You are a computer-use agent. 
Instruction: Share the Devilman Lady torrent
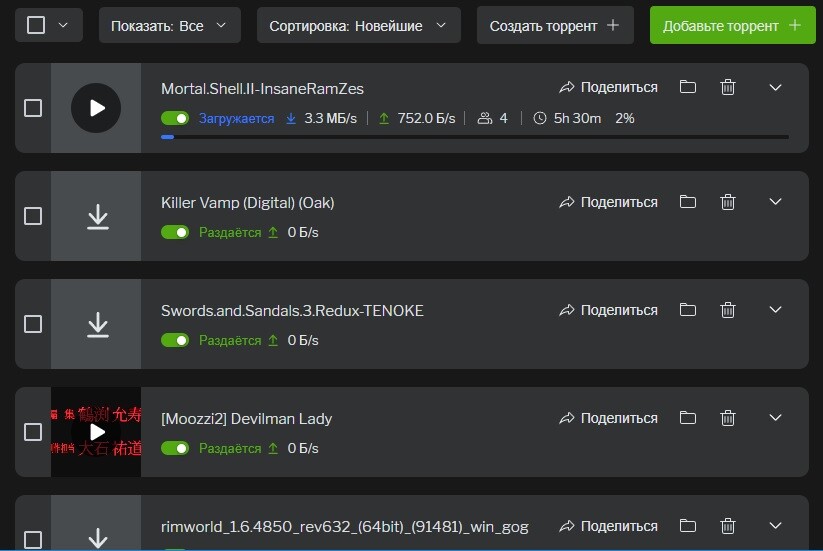tap(608, 418)
